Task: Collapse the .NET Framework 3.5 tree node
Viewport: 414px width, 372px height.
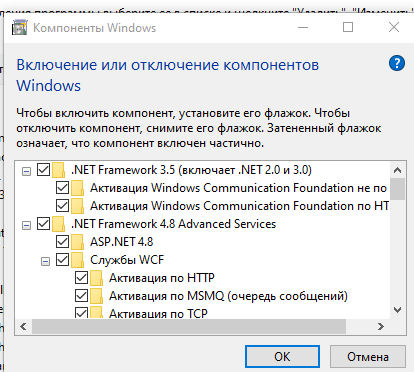Action: 26,172
